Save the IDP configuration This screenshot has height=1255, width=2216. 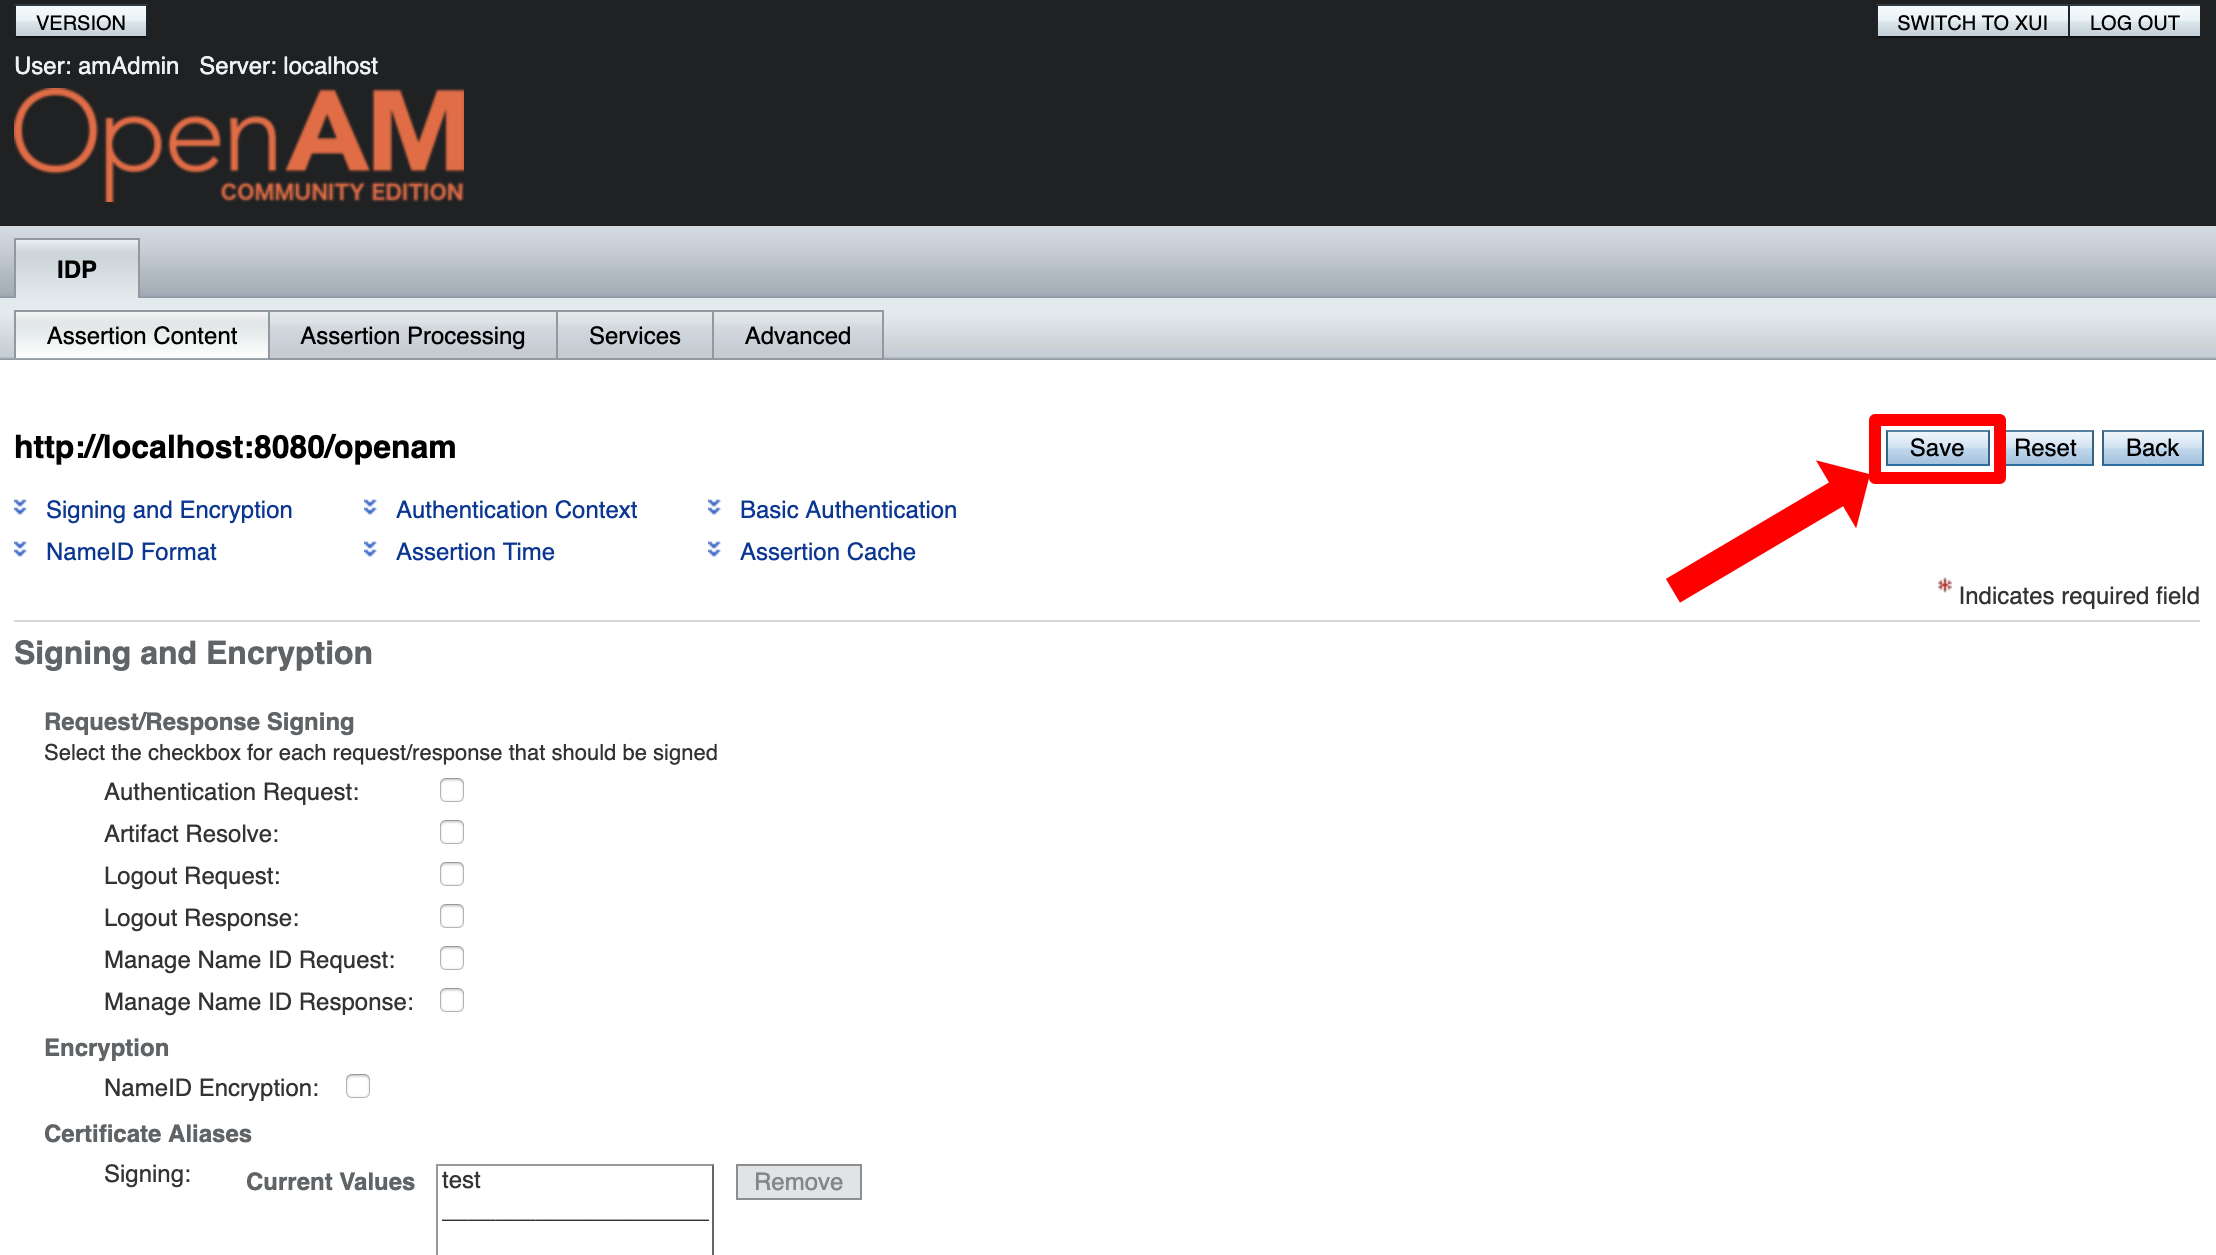pyautogui.click(x=1937, y=448)
